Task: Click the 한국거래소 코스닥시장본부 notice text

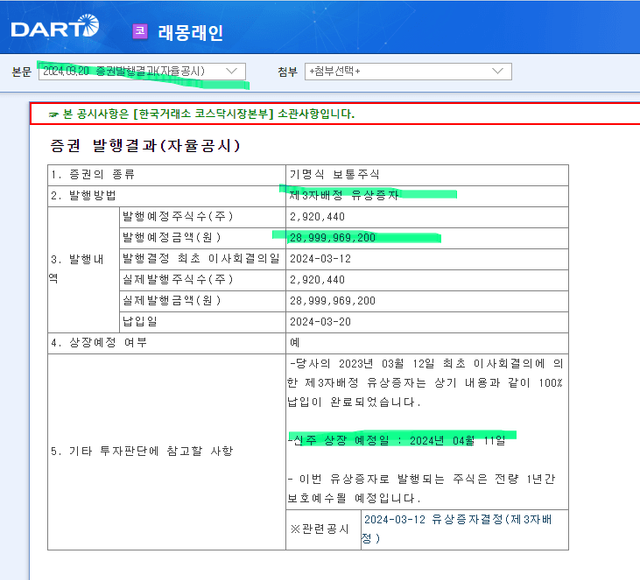Action: [208, 114]
